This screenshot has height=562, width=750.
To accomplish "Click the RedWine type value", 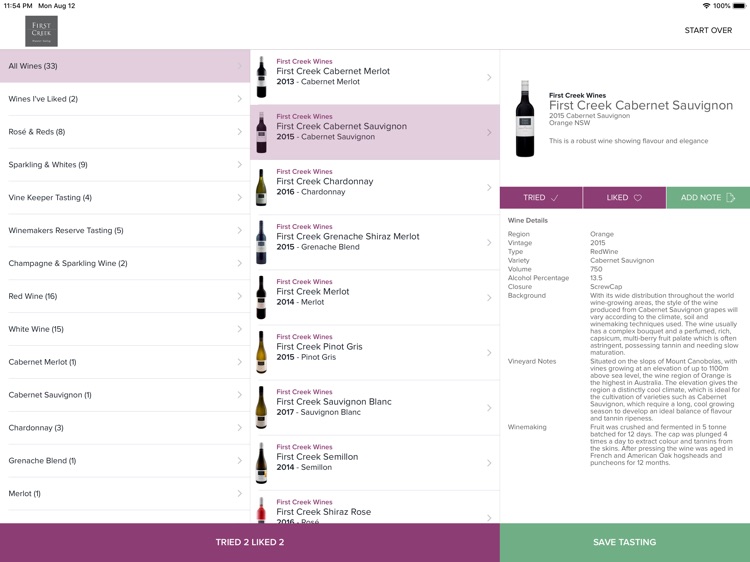I will click(x=604, y=252).
